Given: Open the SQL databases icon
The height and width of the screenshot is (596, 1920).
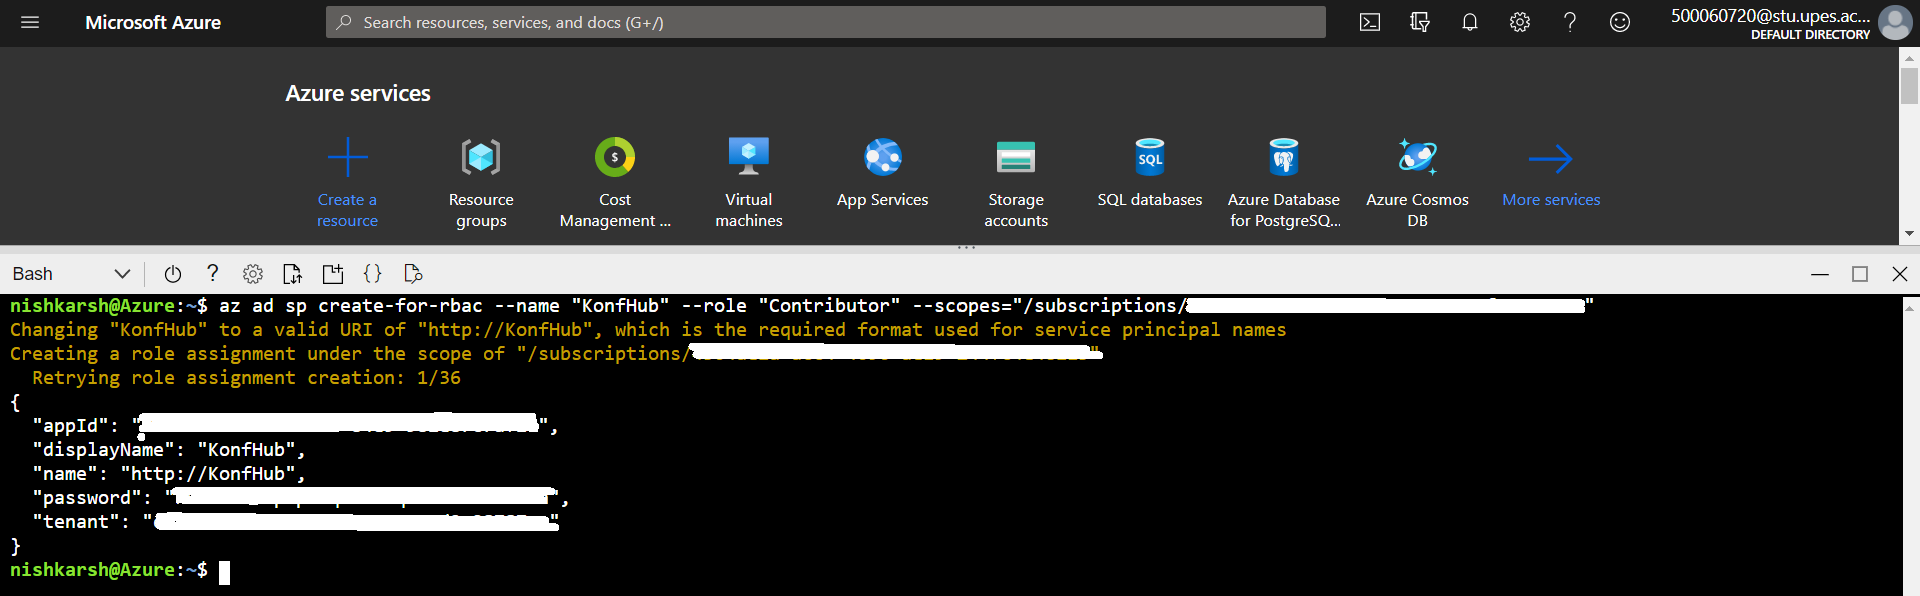Looking at the screenshot, I should tap(1150, 157).
